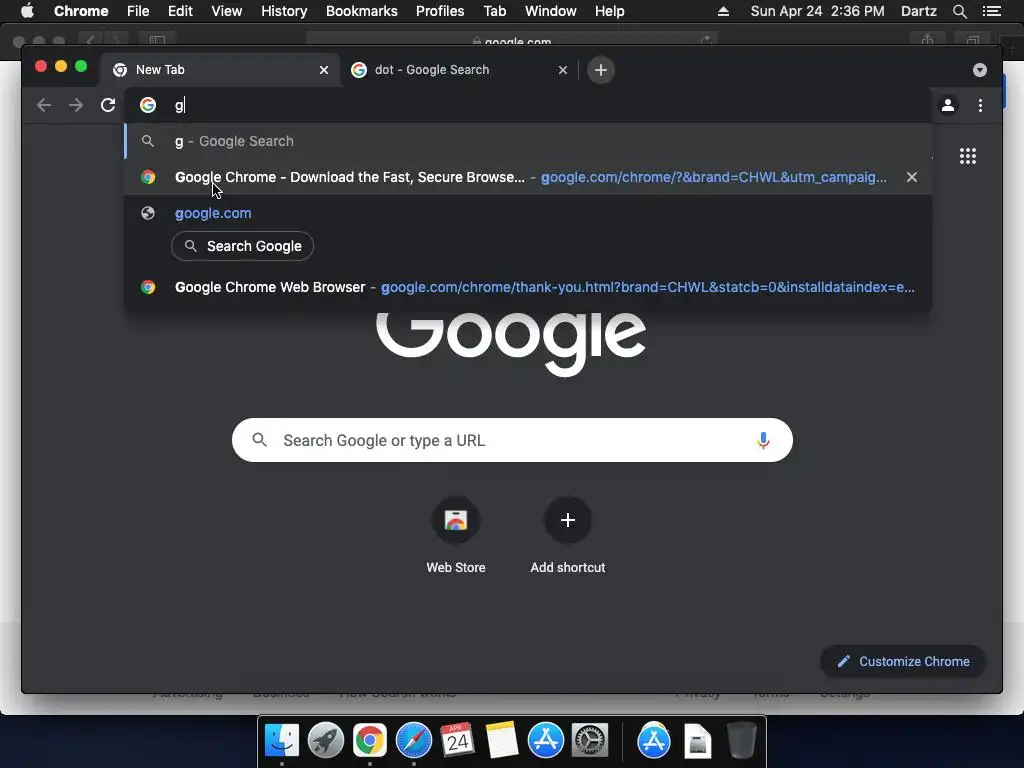Click the Customize Chrome button

pos(903,662)
